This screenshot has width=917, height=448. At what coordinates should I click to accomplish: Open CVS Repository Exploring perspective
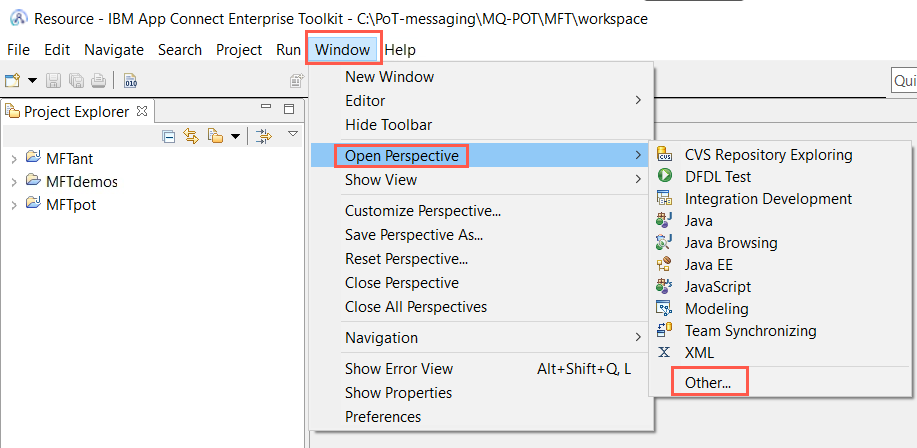pos(780,155)
